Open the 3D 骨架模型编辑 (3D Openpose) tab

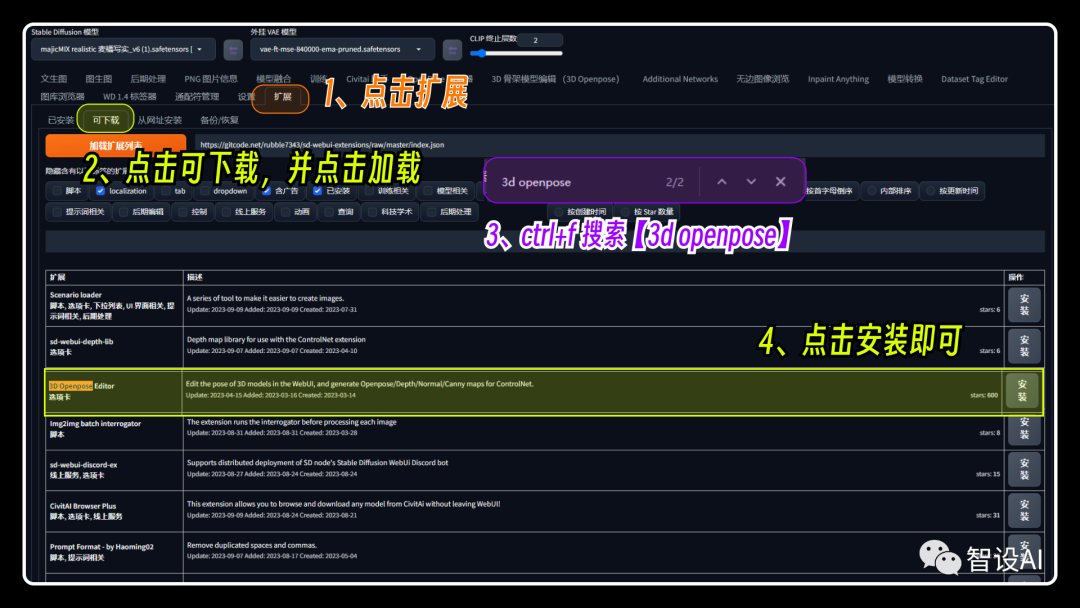pos(555,79)
